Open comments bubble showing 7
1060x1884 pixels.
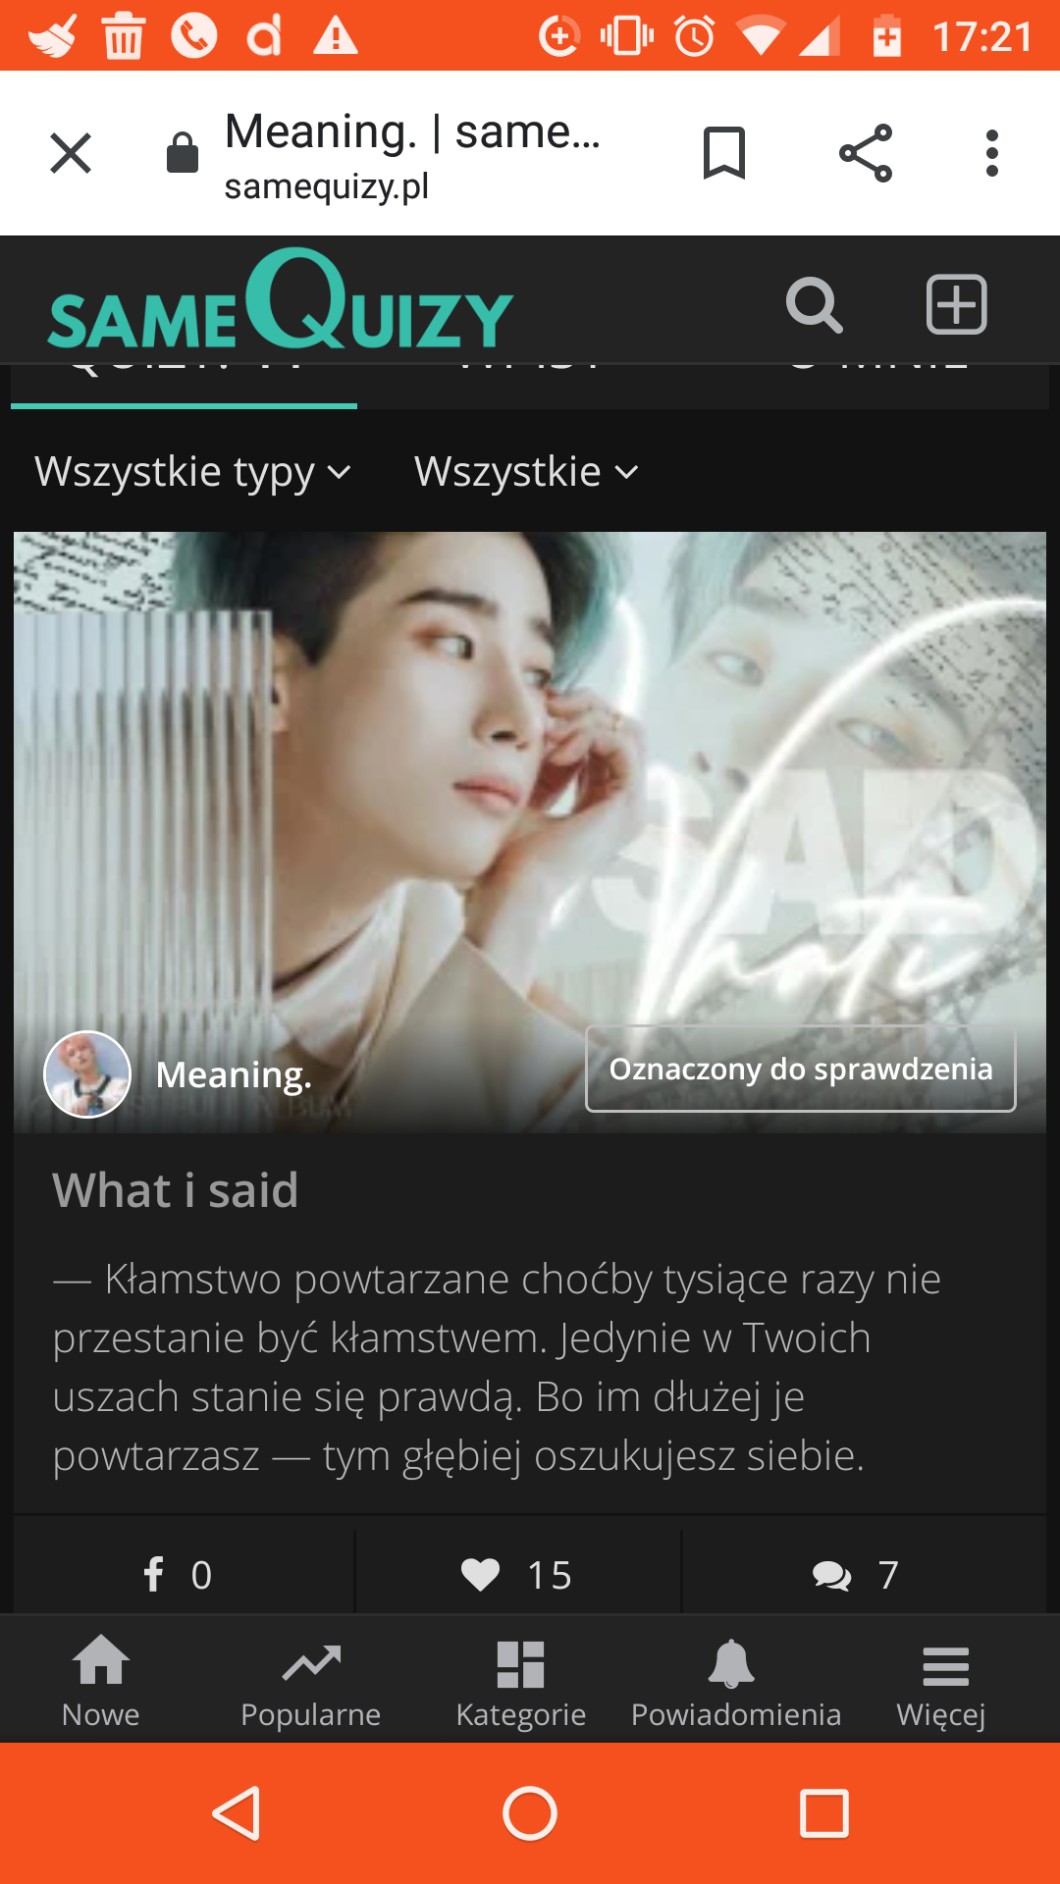pos(856,1575)
